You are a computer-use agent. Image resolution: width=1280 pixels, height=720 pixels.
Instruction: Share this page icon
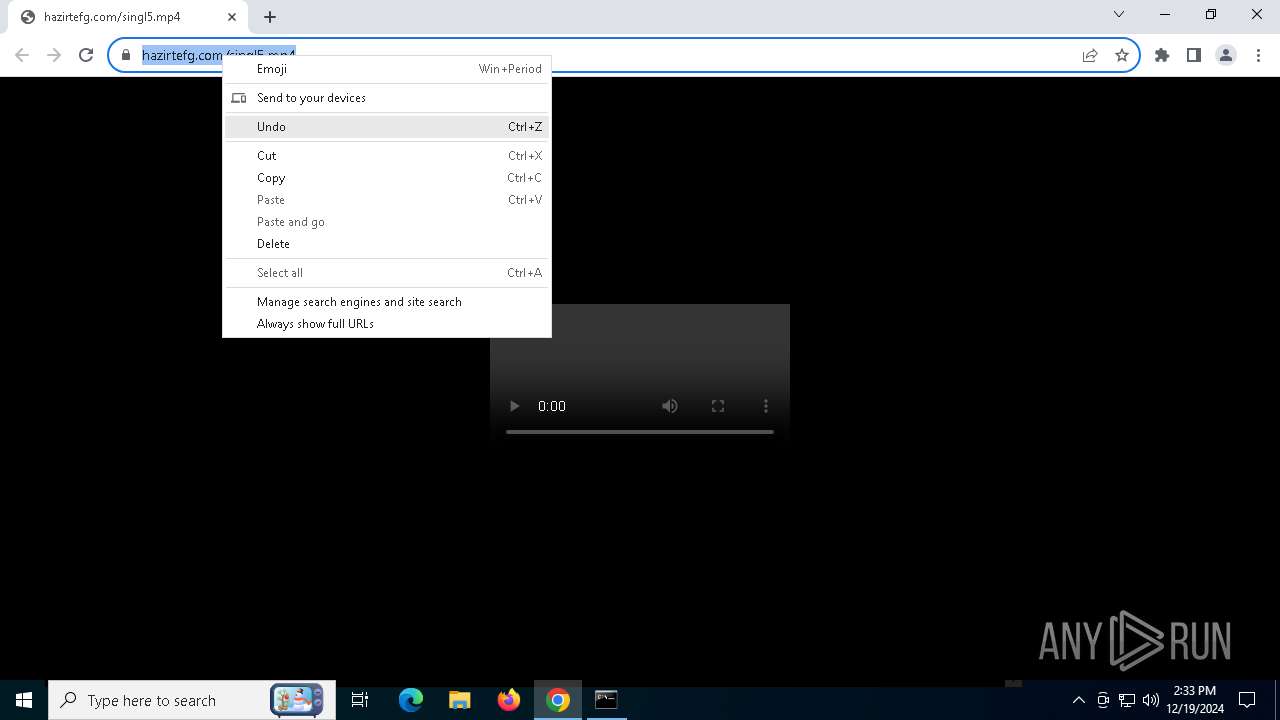[x=1090, y=55]
